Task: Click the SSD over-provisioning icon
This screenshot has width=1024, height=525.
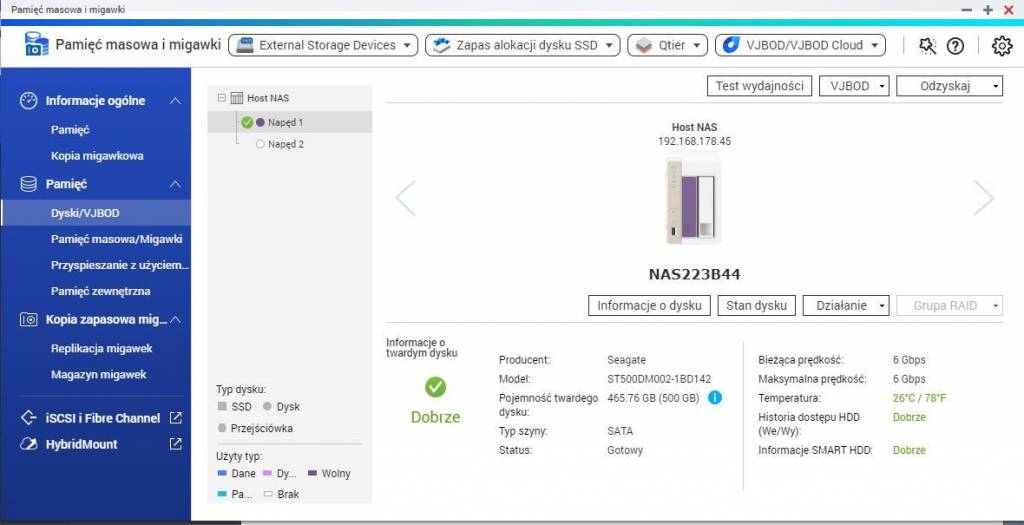Action: (x=442, y=45)
